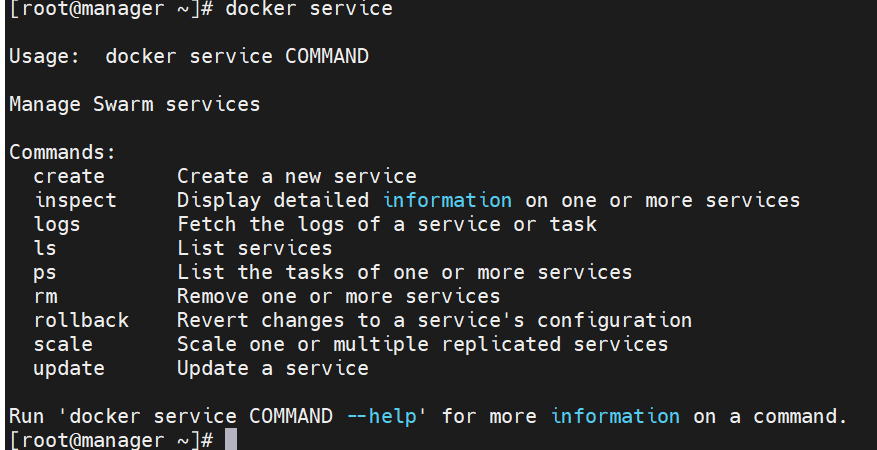Click the 'scale' command name

[63, 344]
